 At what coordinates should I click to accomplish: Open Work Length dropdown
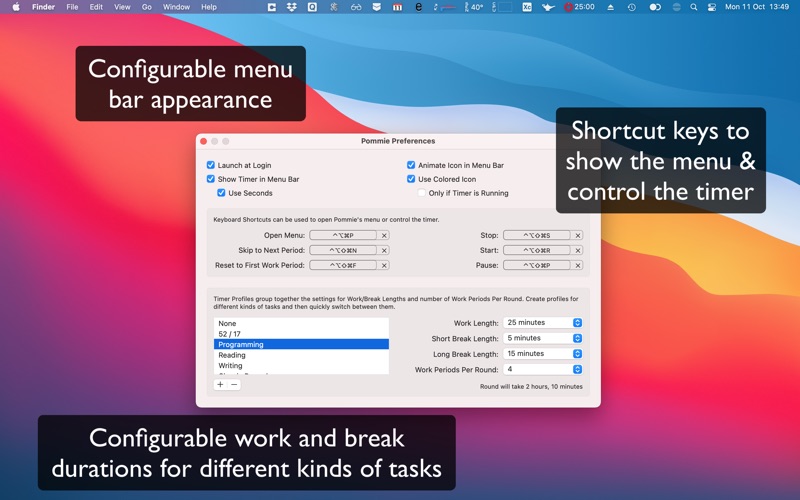coord(543,322)
